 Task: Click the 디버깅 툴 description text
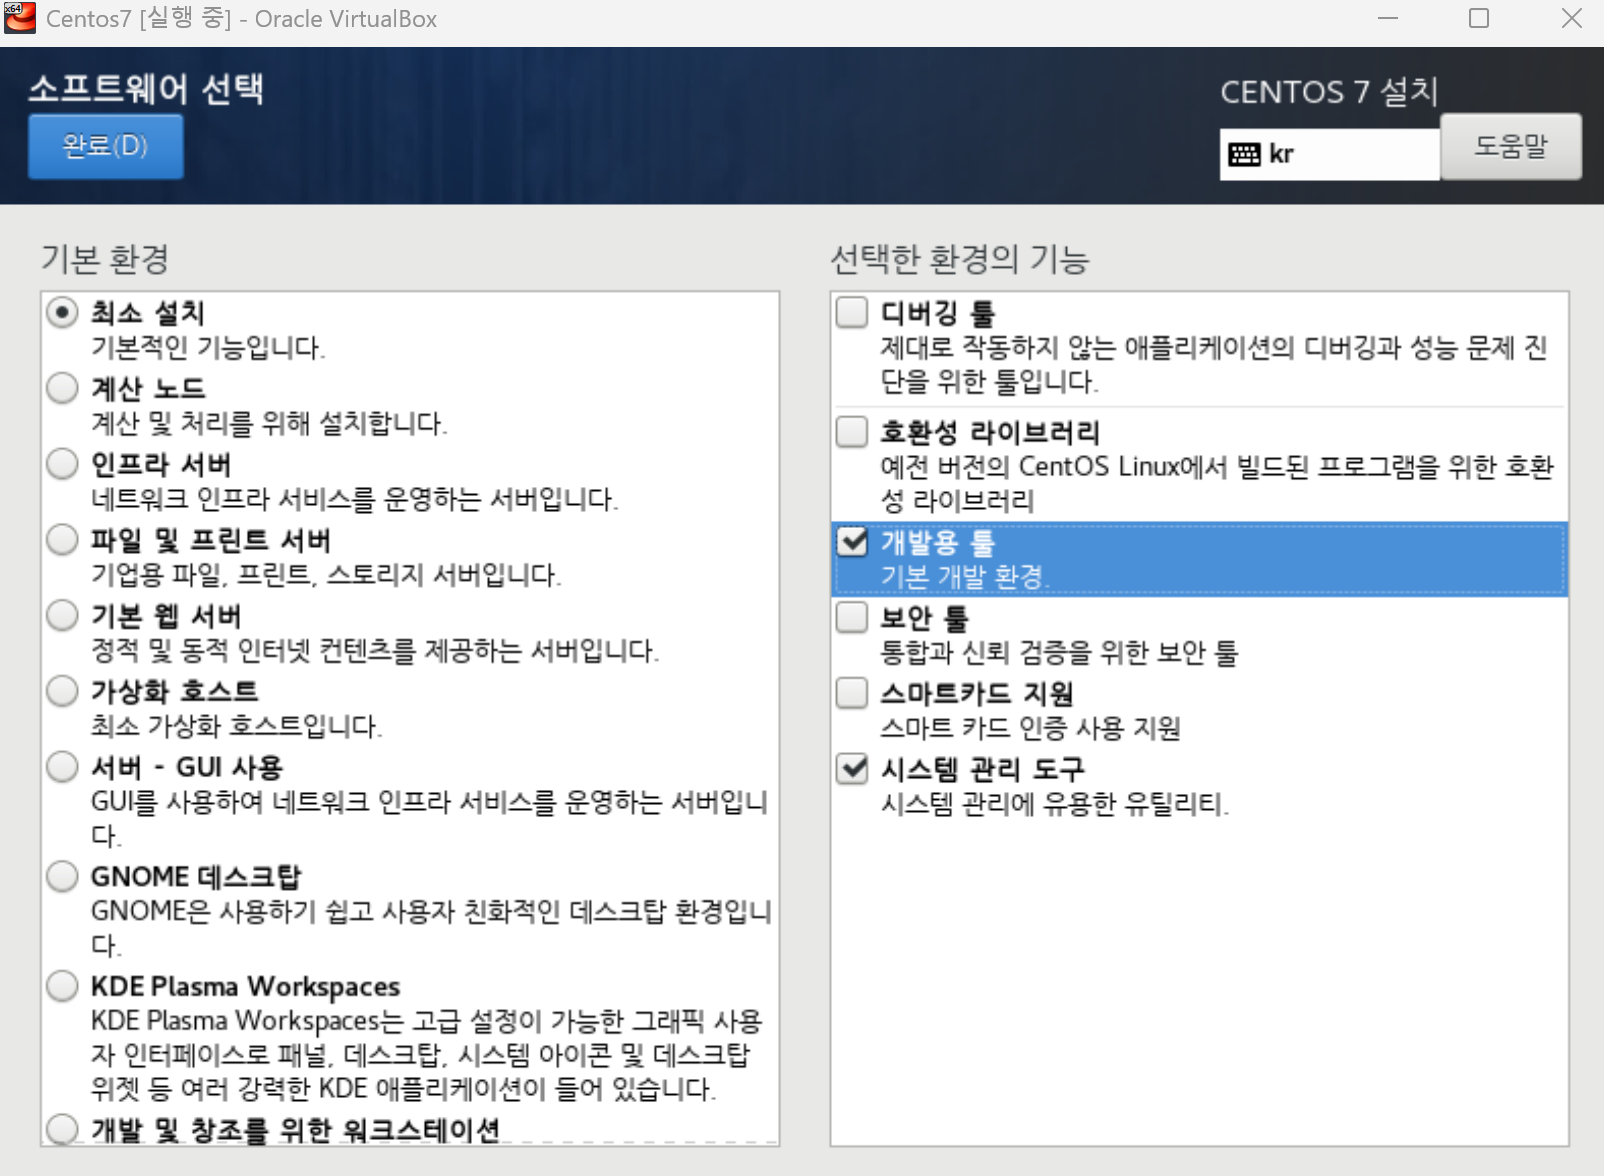(1214, 365)
